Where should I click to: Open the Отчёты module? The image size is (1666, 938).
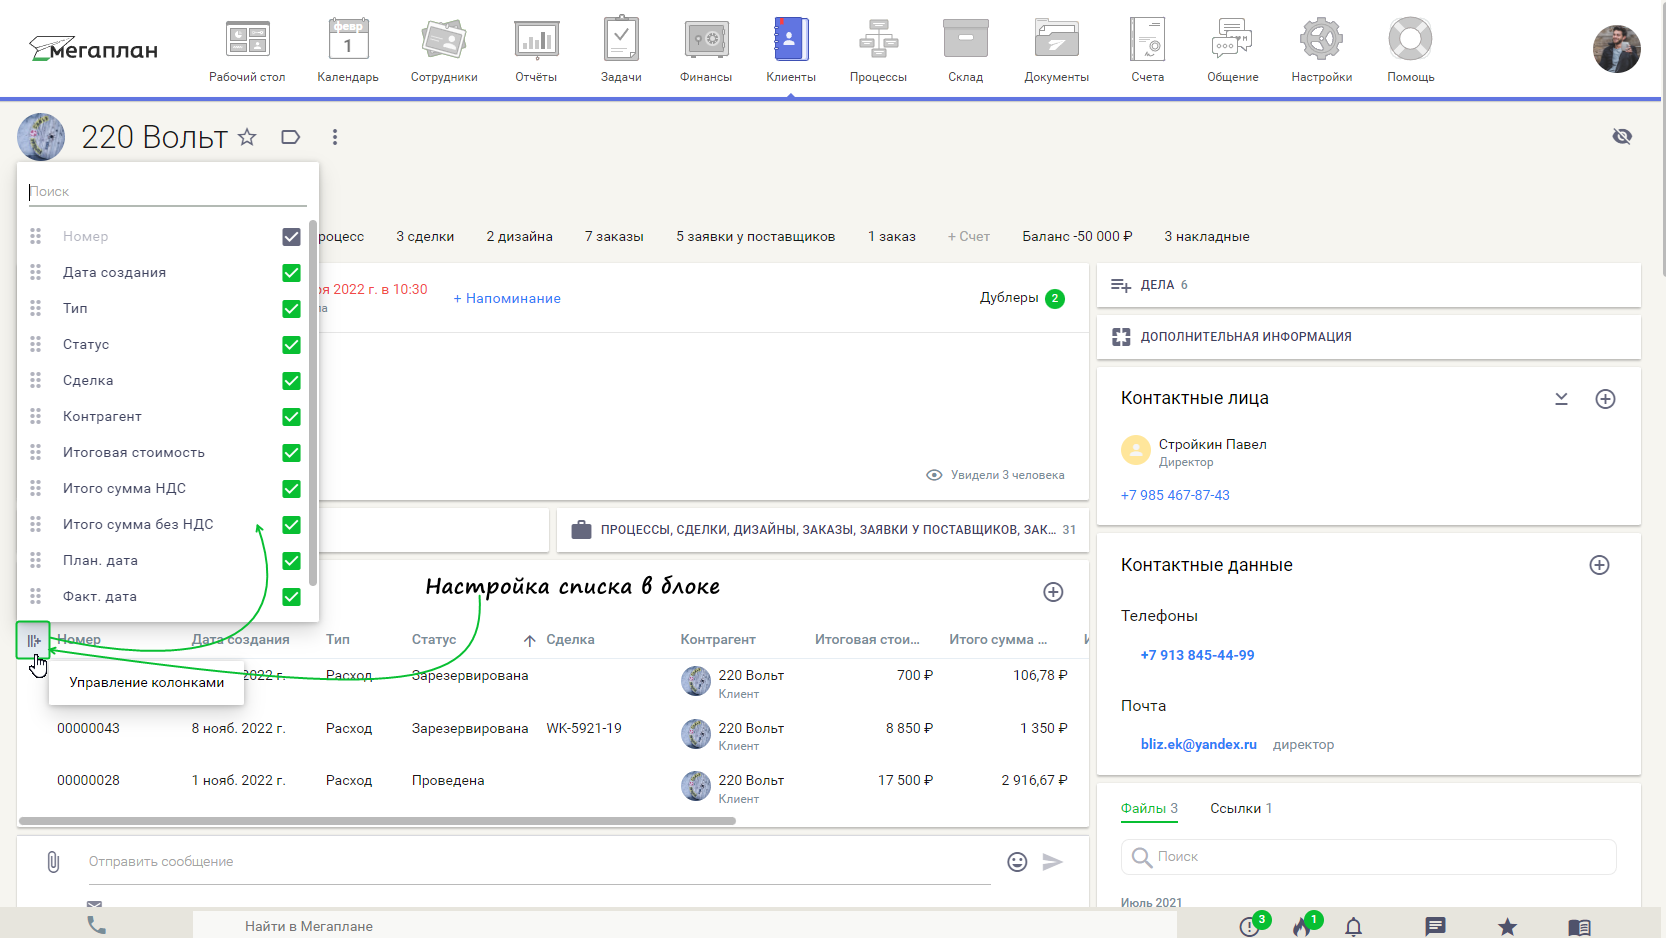pyautogui.click(x=536, y=50)
